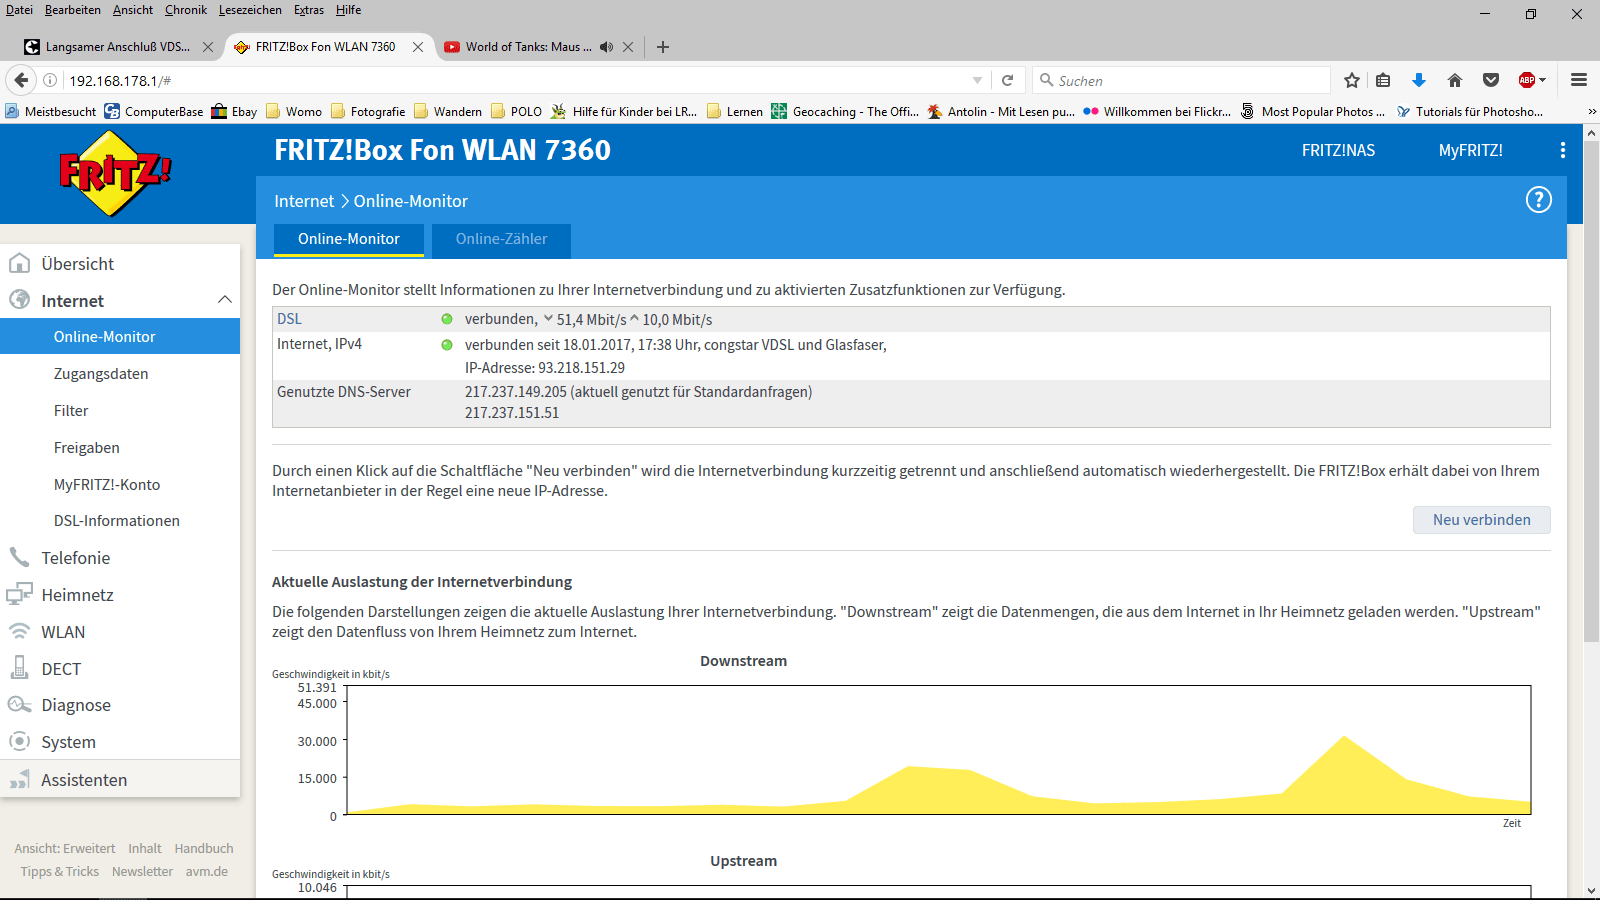Open the avm.de link

pos(207,872)
